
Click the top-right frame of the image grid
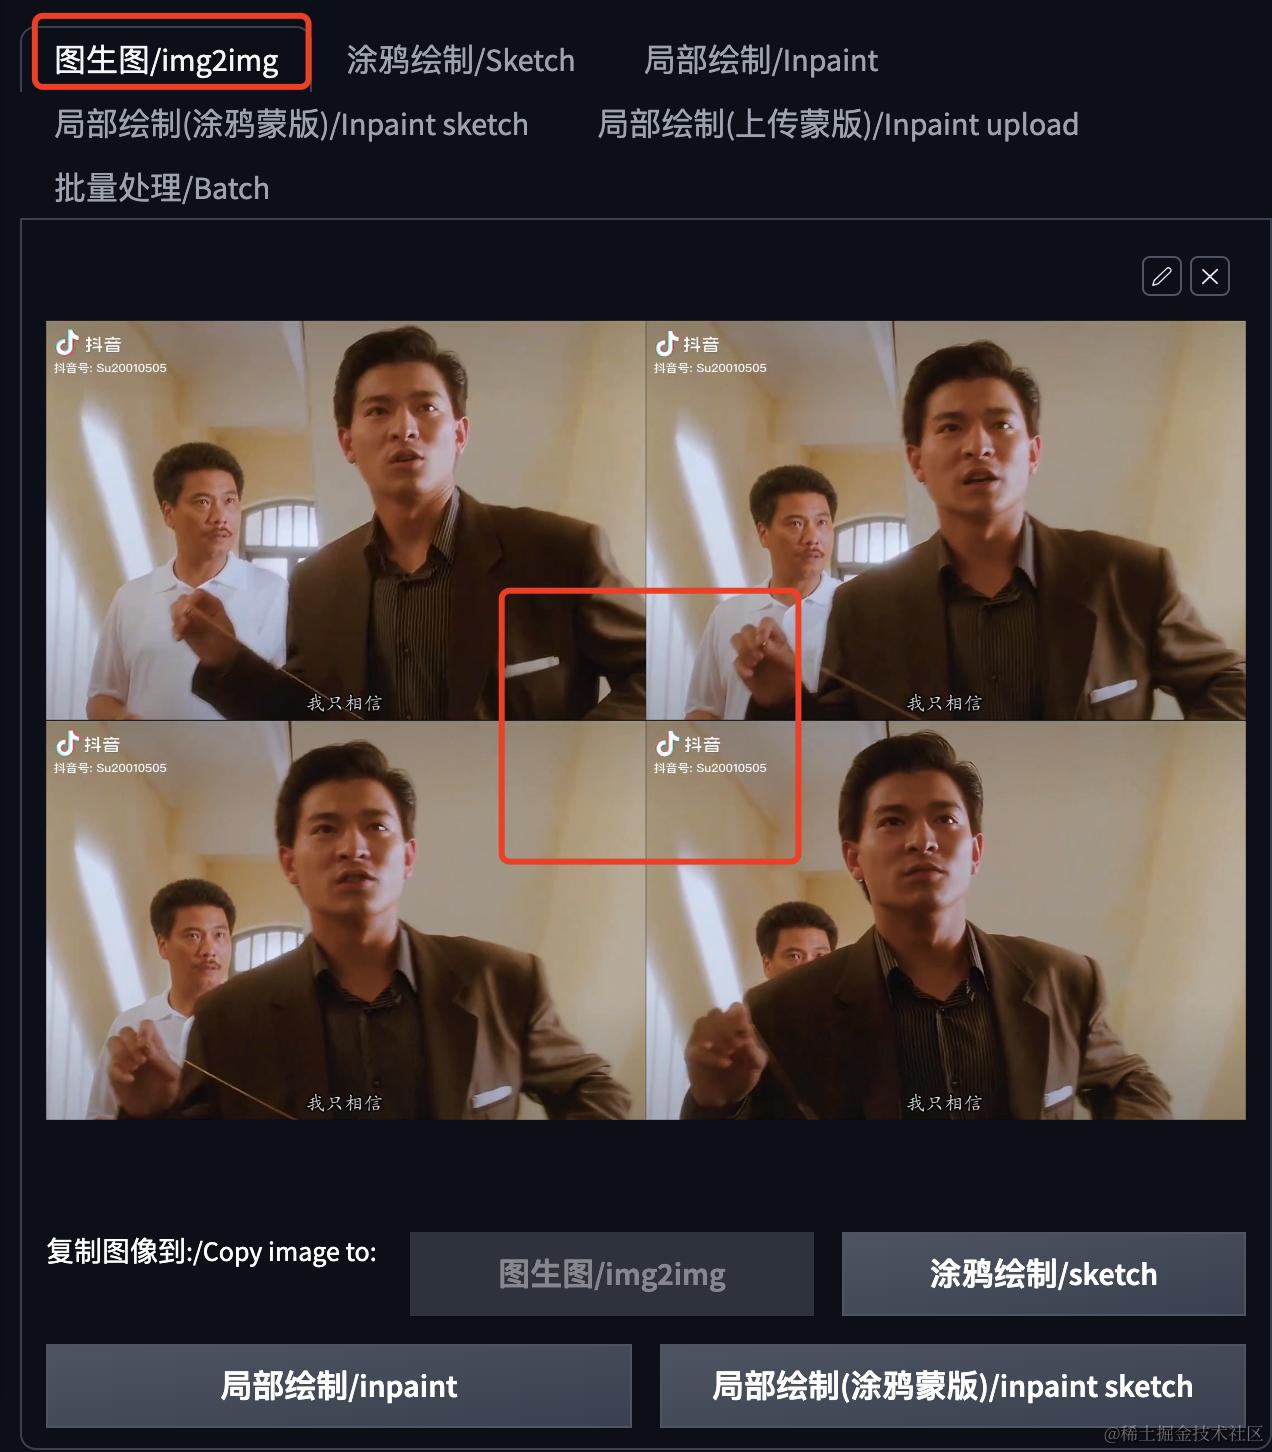point(946,520)
